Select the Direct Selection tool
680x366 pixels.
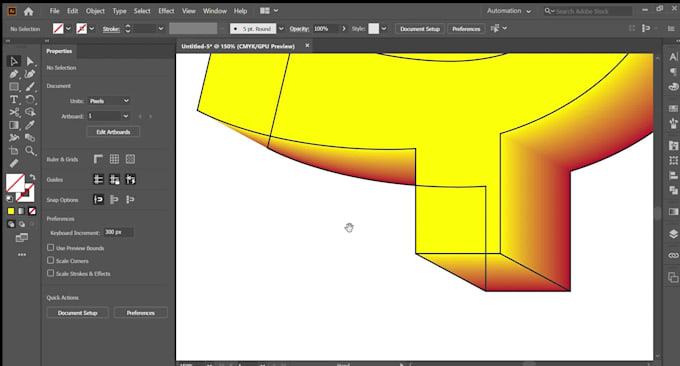click(x=30, y=61)
